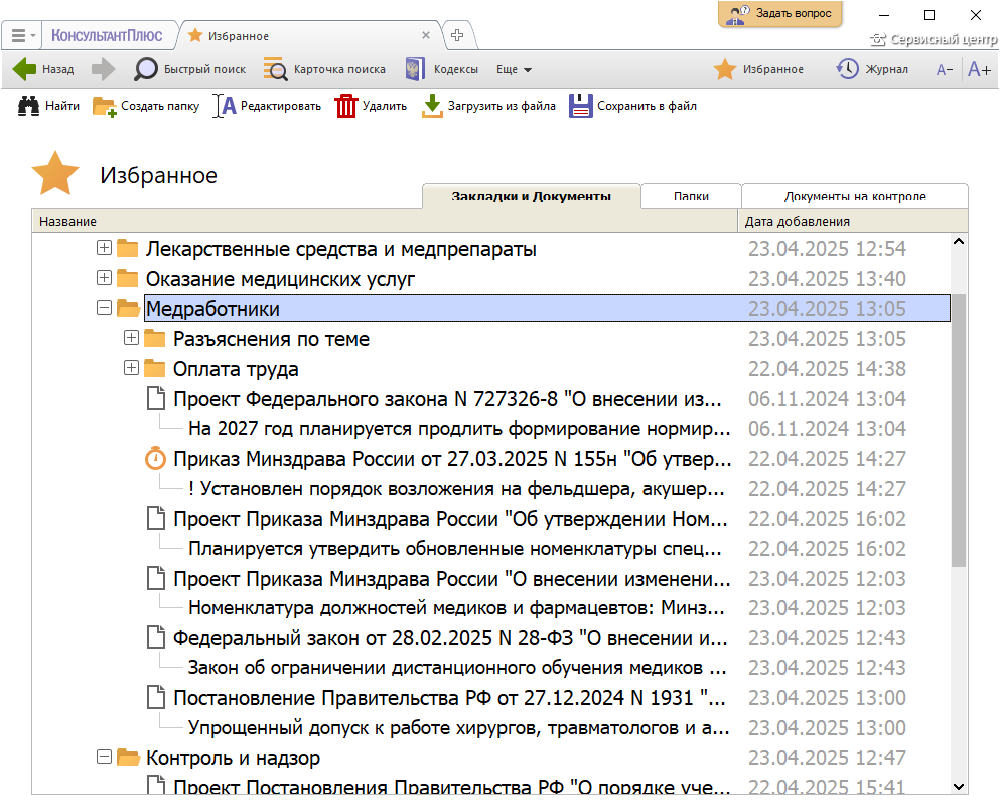
Task: Click the vertical scrollbar thumb
Action: point(959,431)
